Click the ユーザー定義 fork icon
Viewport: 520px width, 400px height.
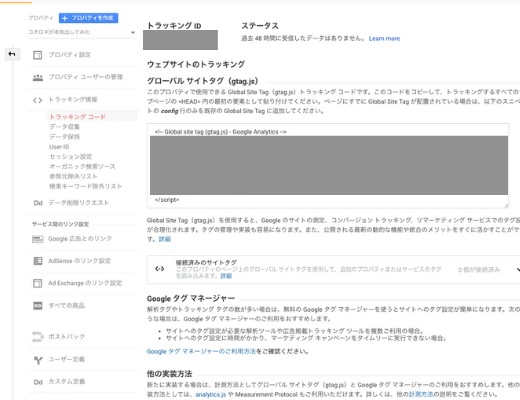(38, 360)
